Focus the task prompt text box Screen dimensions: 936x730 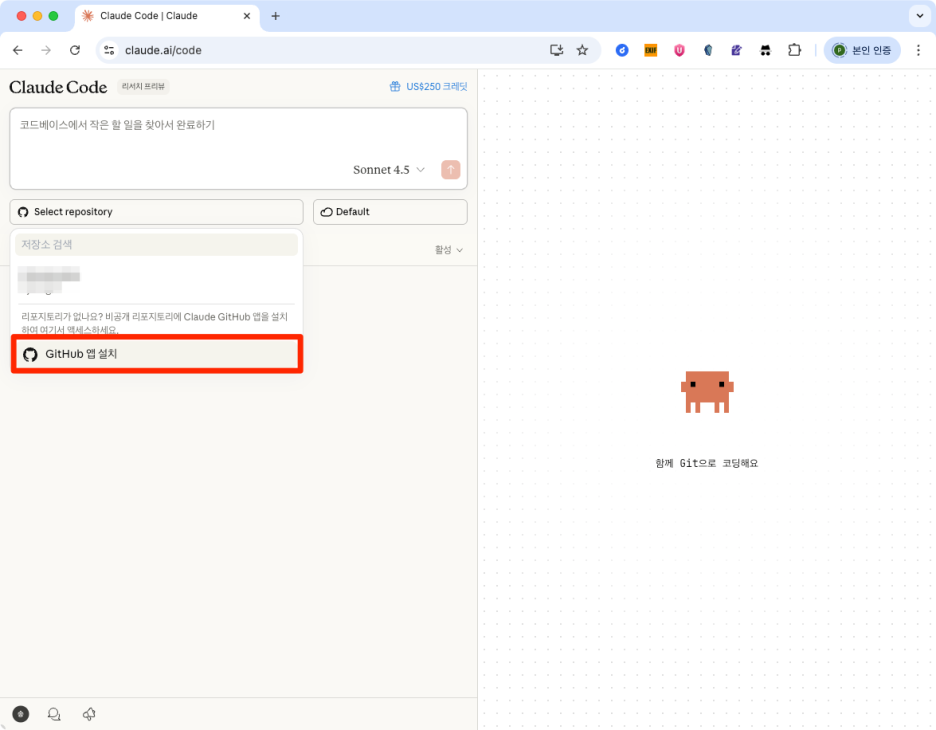point(238,149)
